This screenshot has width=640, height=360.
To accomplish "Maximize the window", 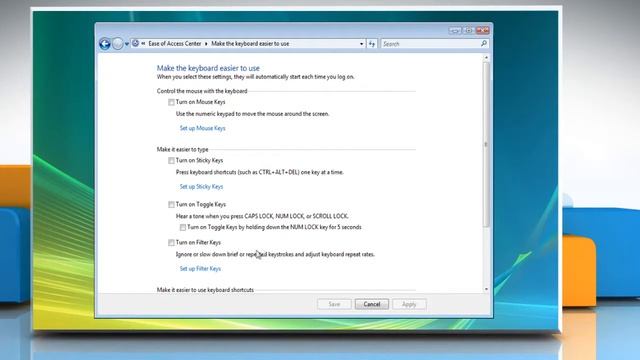I will tap(469, 30).
